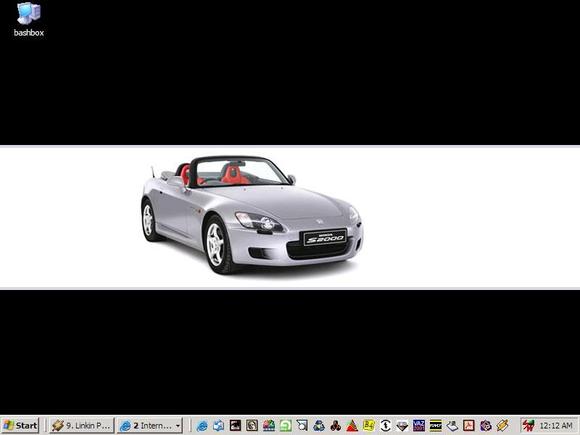
Task: Click the Honda S2000 wallpaper car image
Action: click(x=252, y=215)
